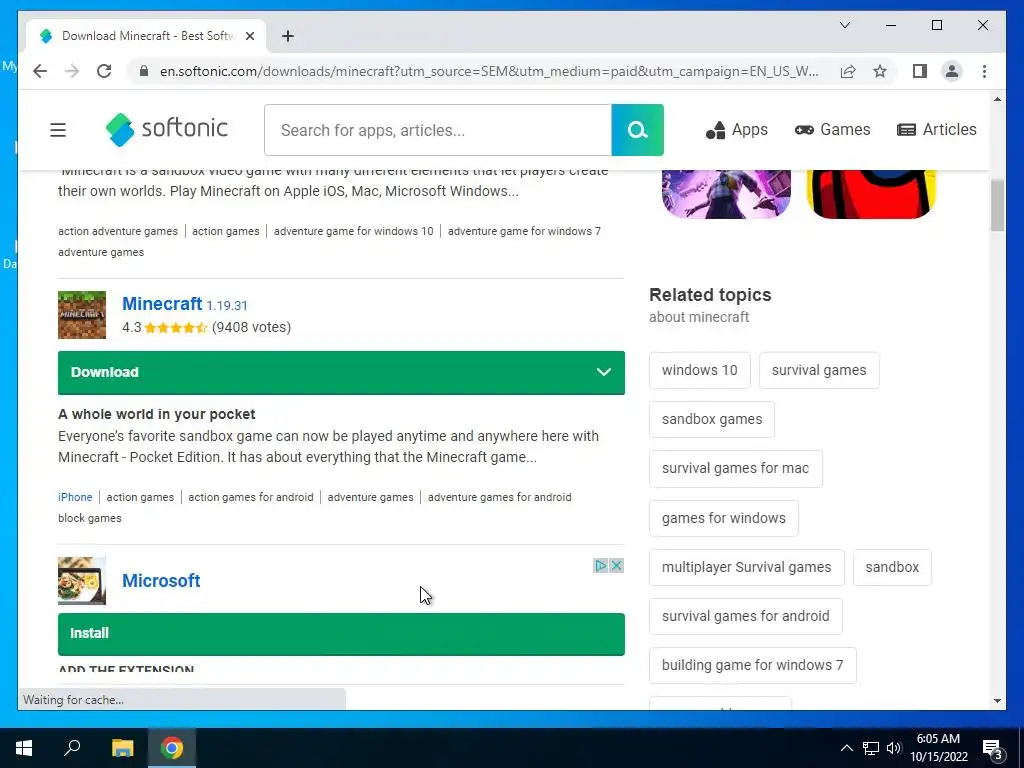Open the action adventure games tag
The image size is (1024, 768).
pyautogui.click(x=118, y=231)
